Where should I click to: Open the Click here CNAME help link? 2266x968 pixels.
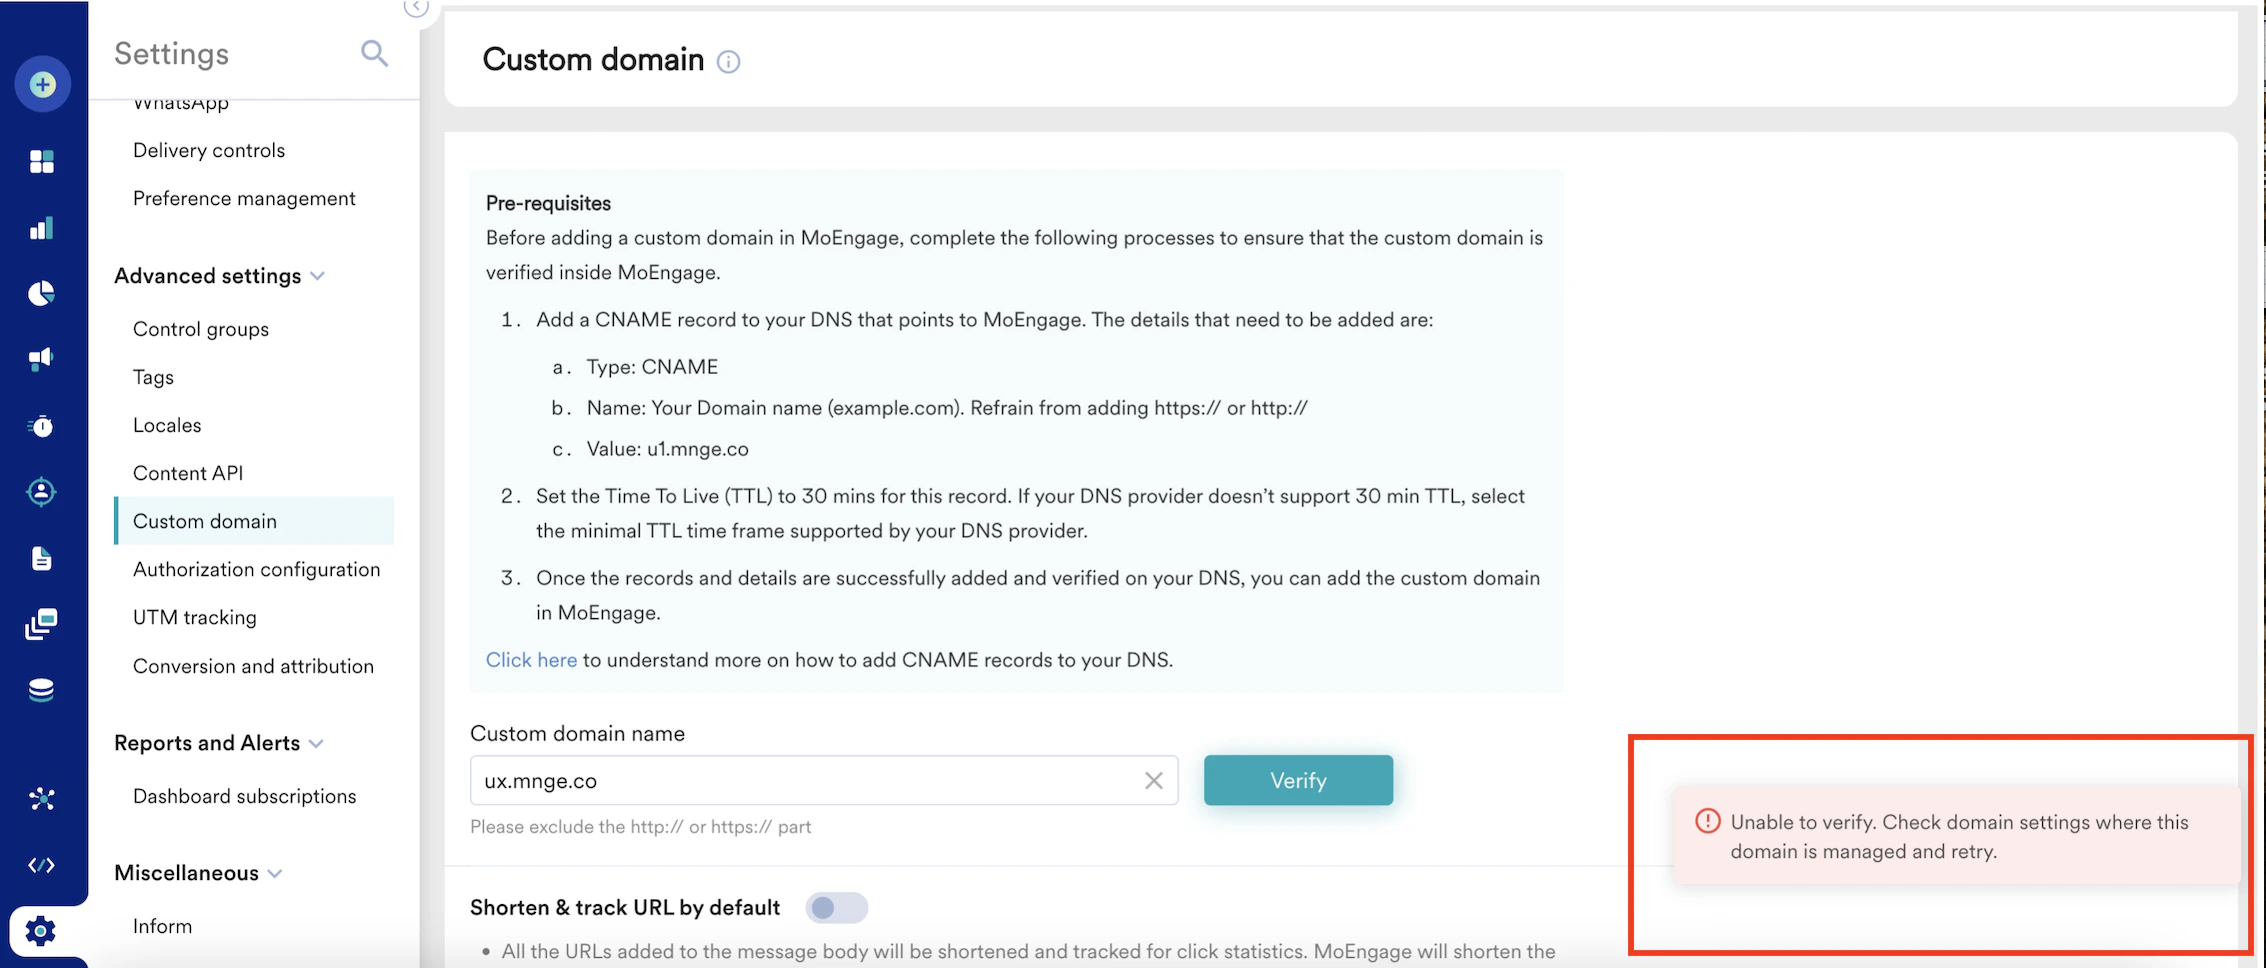coord(531,659)
